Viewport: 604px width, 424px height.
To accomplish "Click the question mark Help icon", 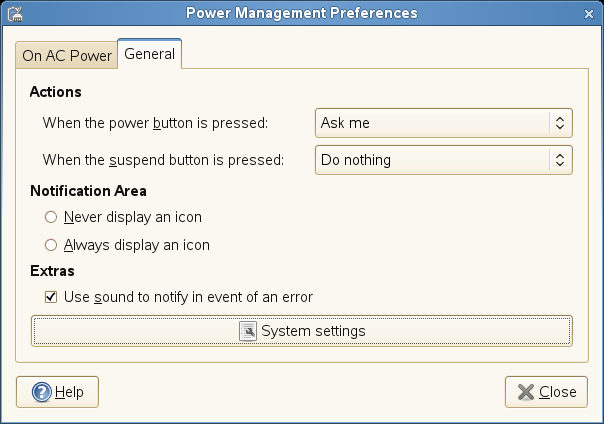I will pyautogui.click(x=41, y=392).
